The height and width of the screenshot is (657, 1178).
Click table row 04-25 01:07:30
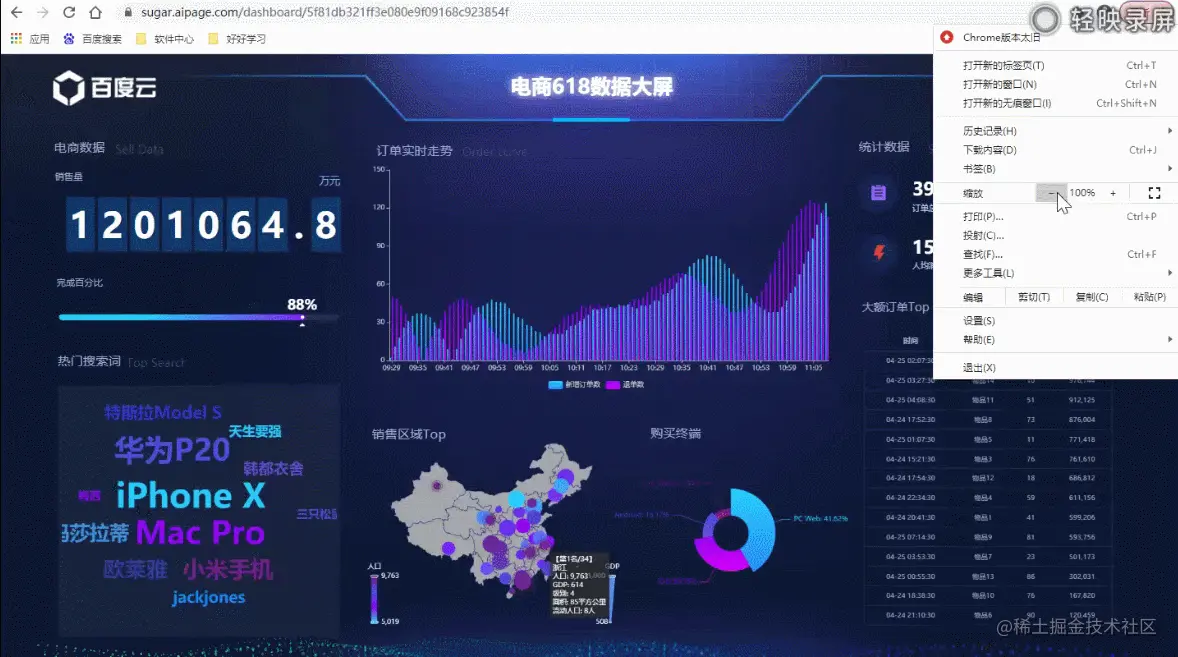pos(988,439)
